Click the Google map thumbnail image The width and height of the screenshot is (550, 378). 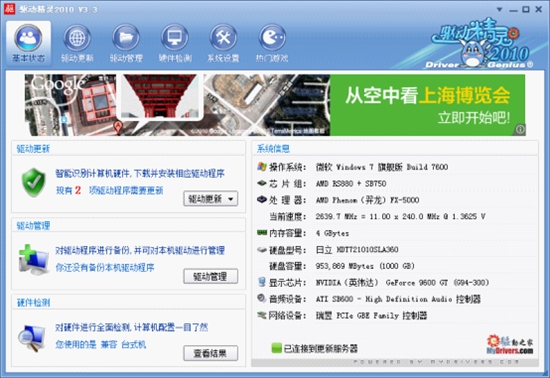[177, 105]
